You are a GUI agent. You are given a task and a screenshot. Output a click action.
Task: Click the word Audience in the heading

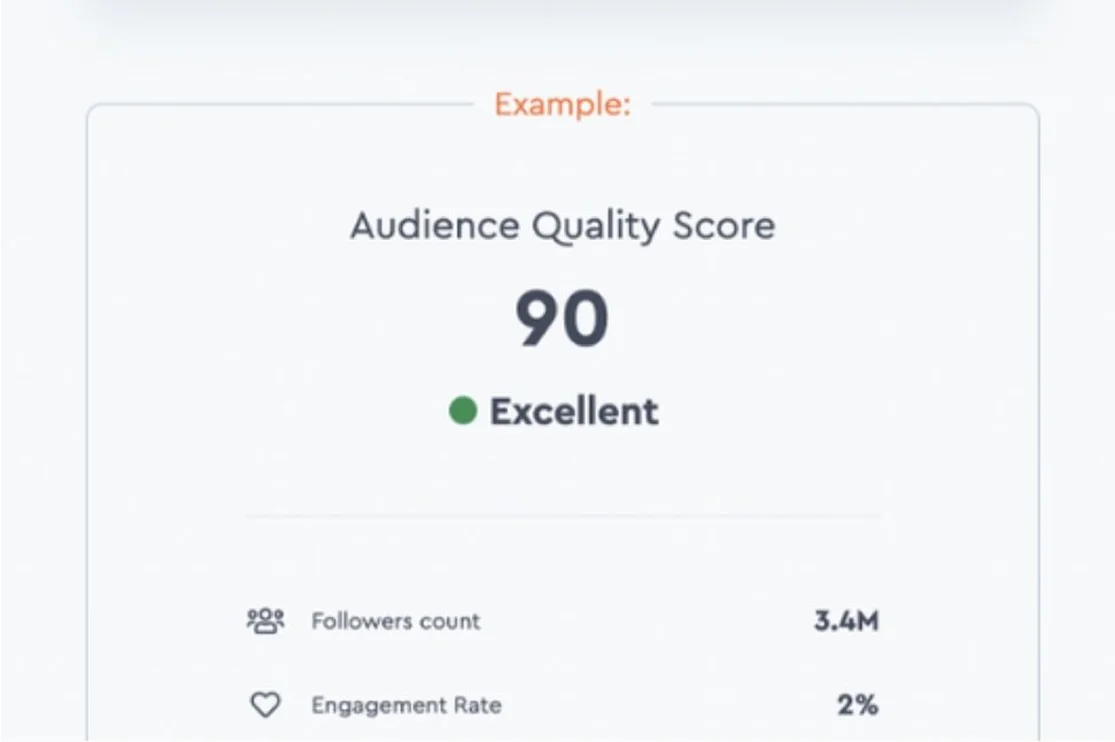[x=434, y=226]
